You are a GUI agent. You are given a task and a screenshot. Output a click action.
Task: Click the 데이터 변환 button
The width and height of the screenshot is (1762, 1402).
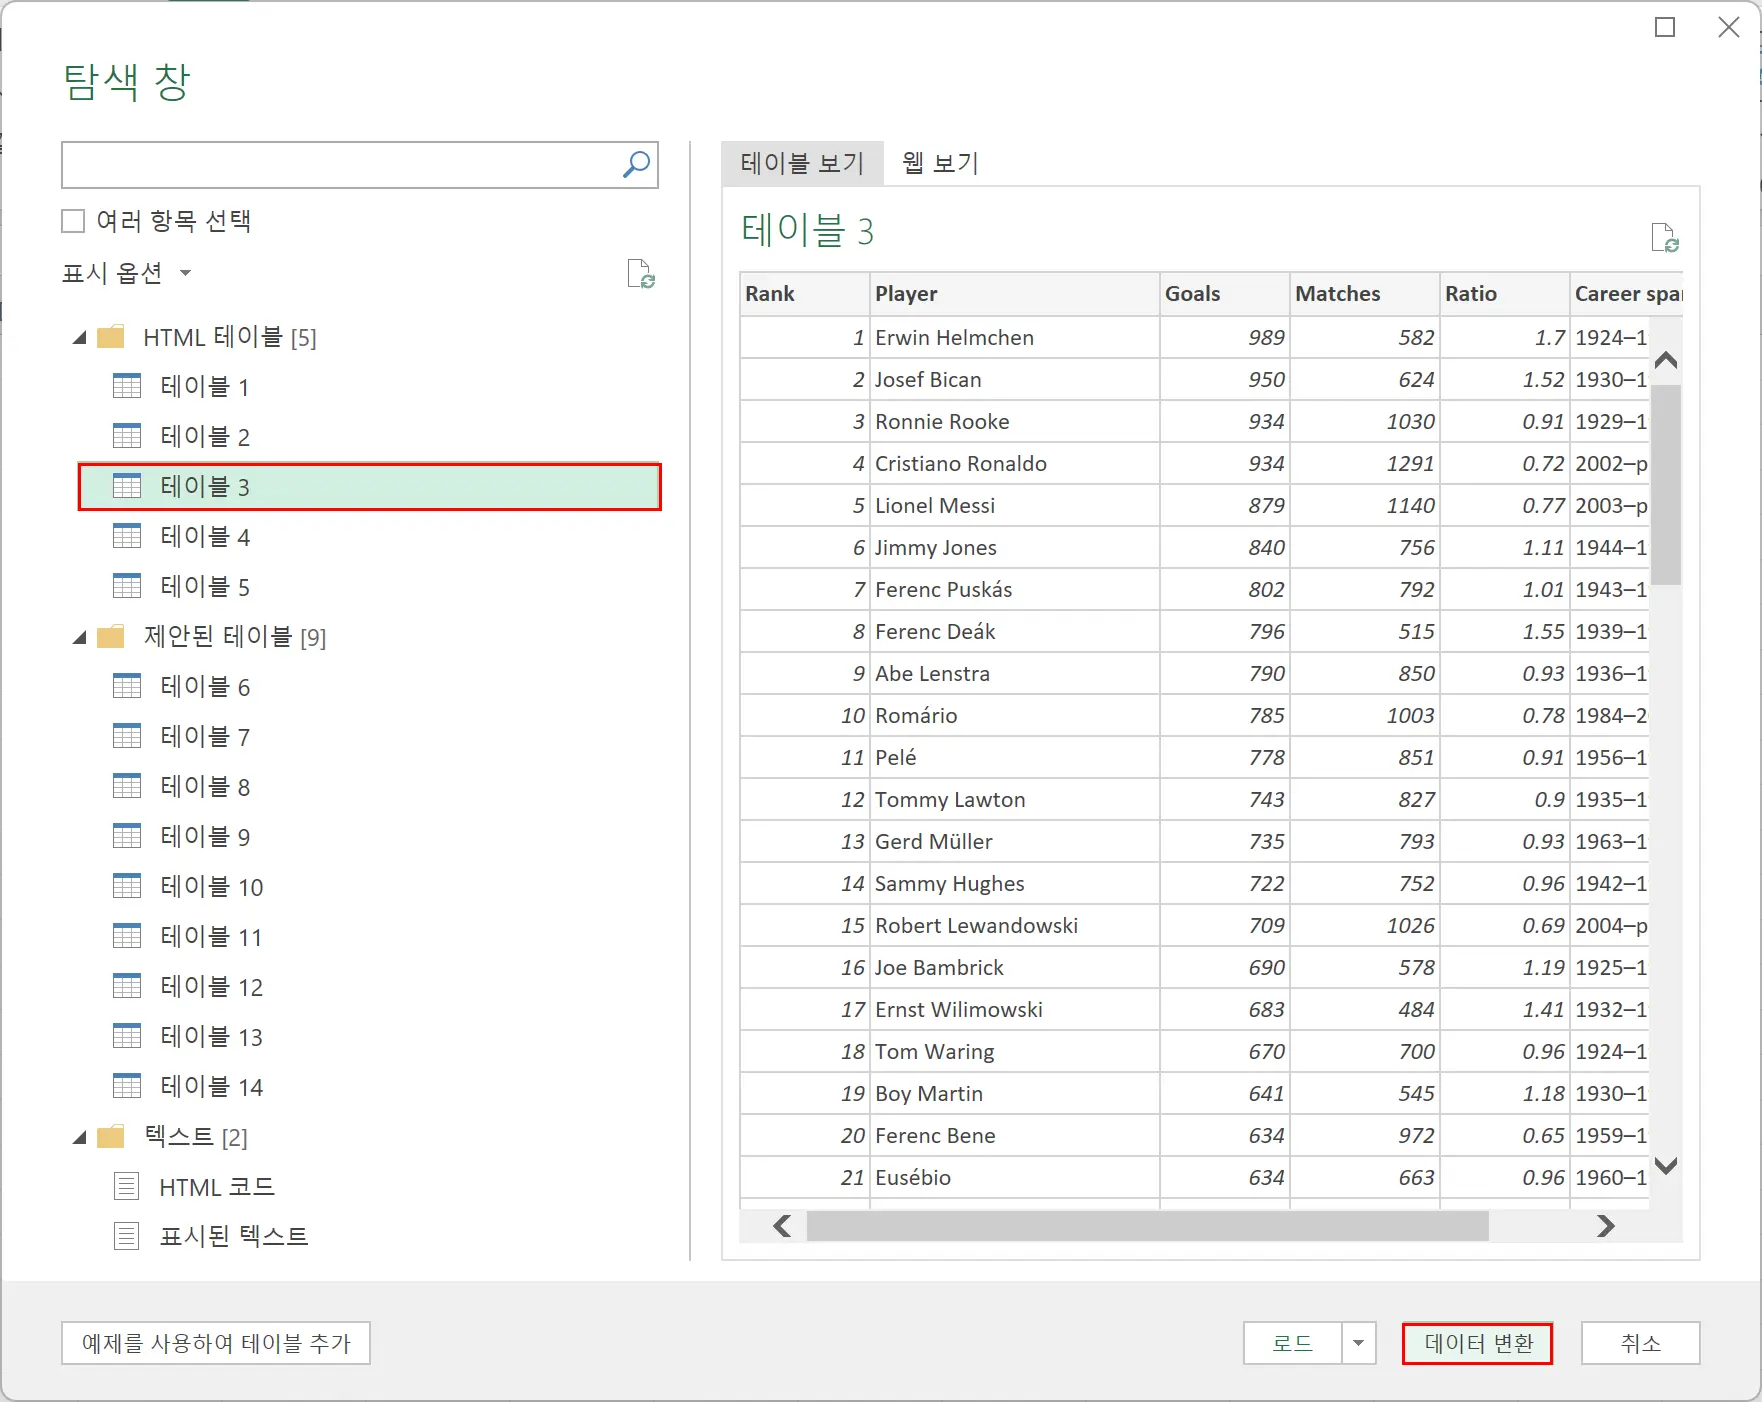[x=1477, y=1343]
